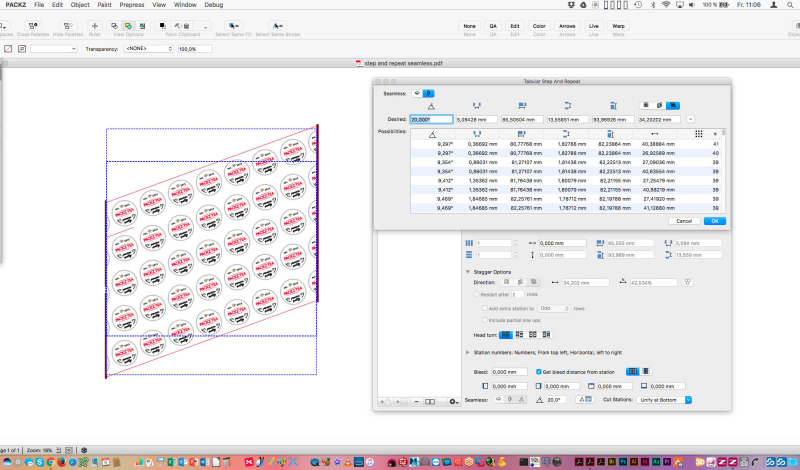Select the first Head turn layout icon

coord(506,335)
